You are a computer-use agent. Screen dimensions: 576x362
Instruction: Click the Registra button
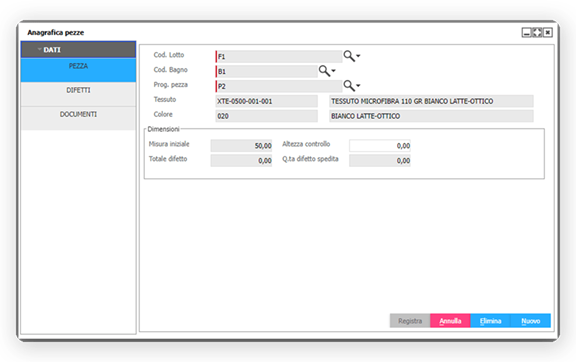click(410, 321)
